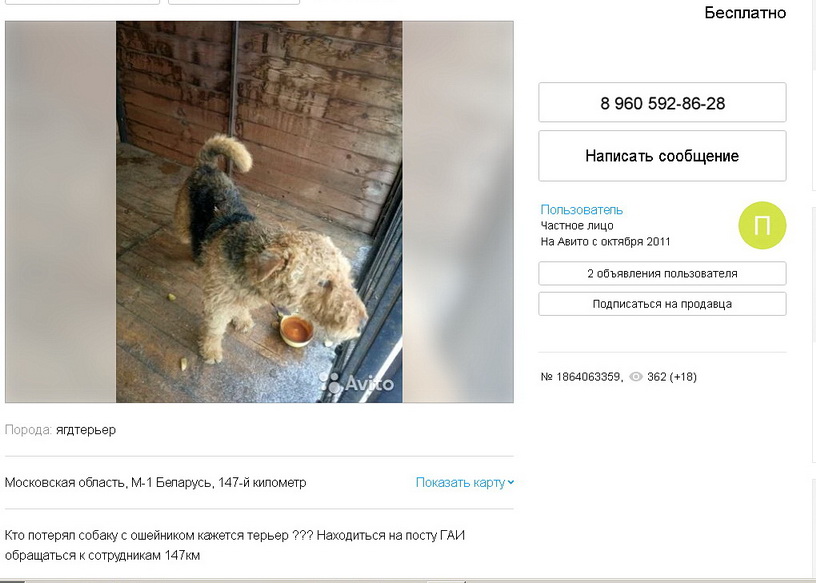Click the Бесплатно price label
The width and height of the screenshot is (816, 583).
pyautogui.click(x=745, y=12)
